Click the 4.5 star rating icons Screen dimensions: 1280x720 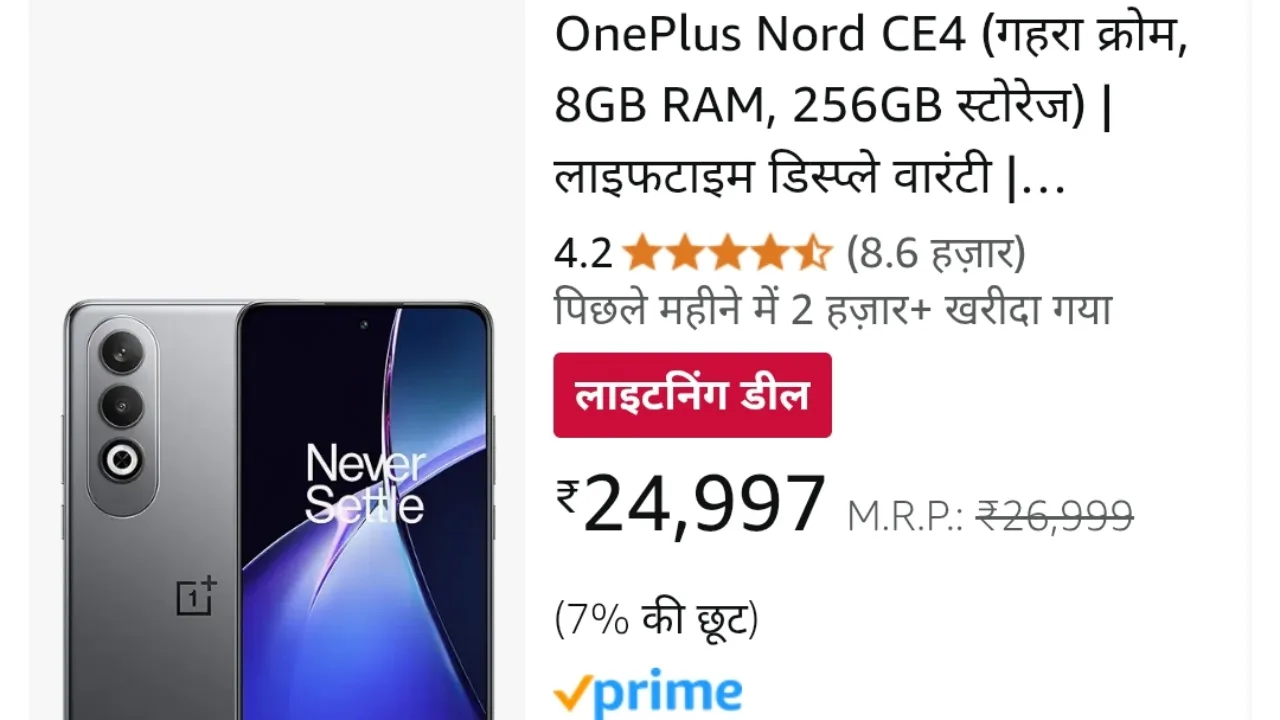727,254
